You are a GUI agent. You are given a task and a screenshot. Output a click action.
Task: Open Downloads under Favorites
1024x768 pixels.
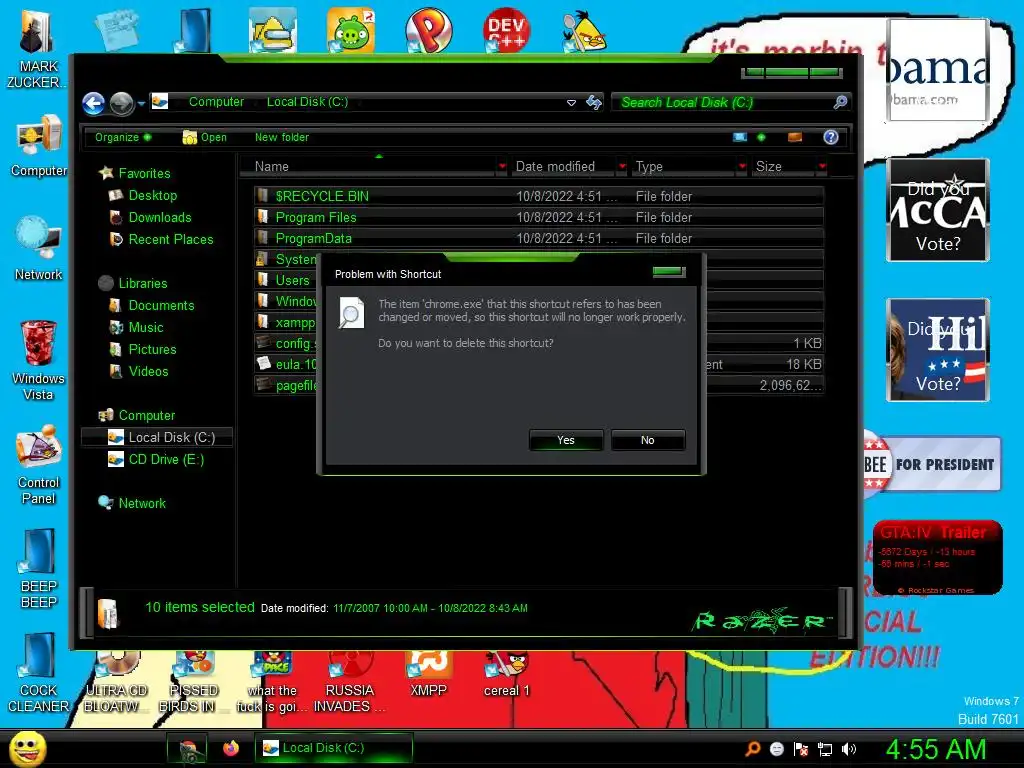[151, 217]
